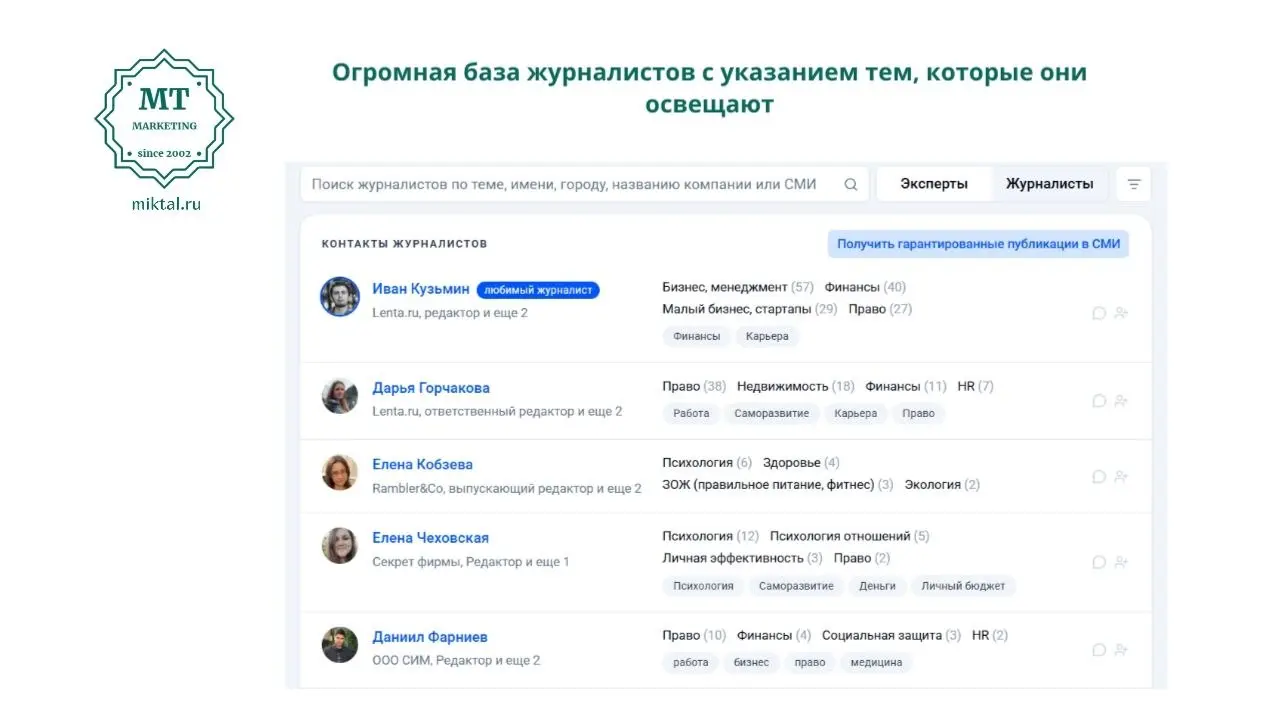This screenshot has width=1280, height=720.
Task: Select Иван Кузьмин's Финансы (40) topic
Action: pos(865,287)
